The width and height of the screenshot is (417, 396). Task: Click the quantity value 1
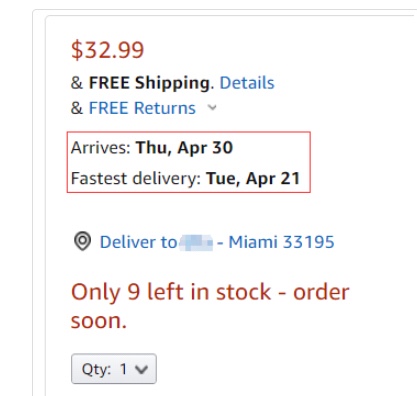click(x=124, y=369)
